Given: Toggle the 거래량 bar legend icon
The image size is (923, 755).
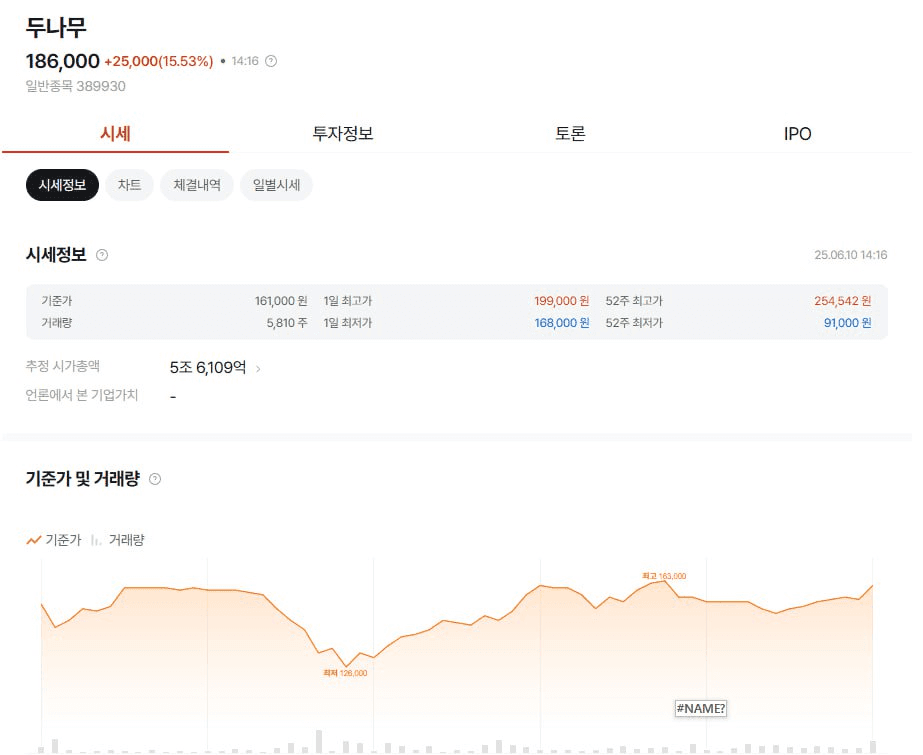Looking at the screenshot, I should click(x=96, y=540).
